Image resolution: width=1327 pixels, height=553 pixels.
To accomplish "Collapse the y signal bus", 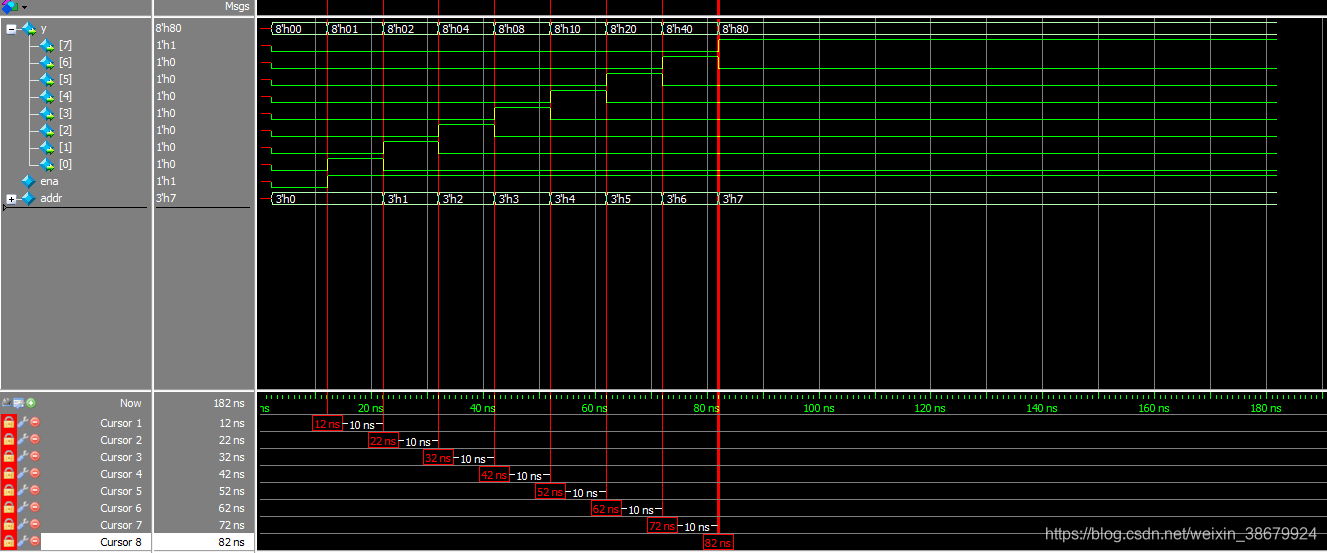I will [x=11, y=28].
